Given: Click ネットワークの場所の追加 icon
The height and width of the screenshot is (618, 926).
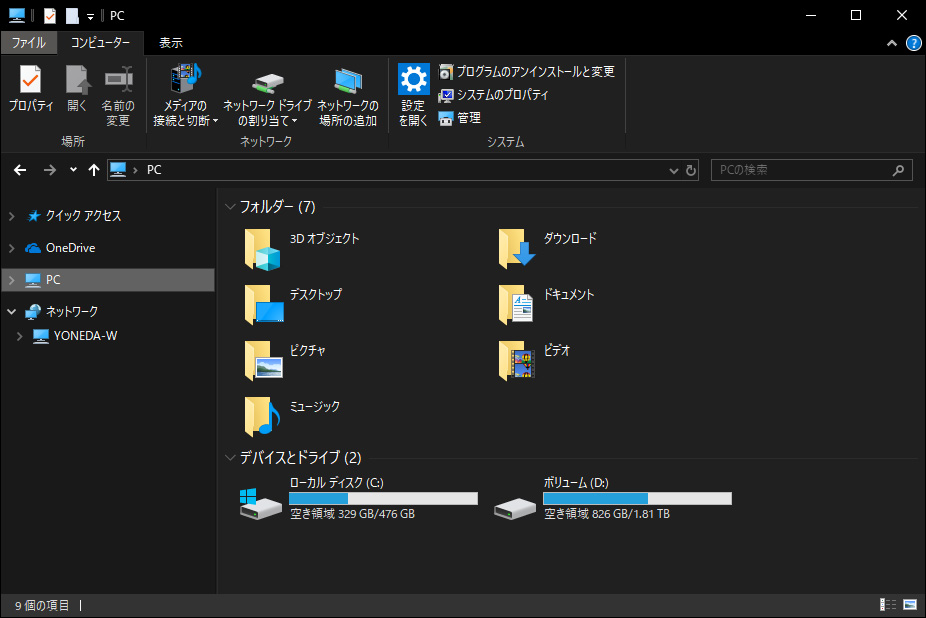Looking at the screenshot, I should click(x=348, y=80).
